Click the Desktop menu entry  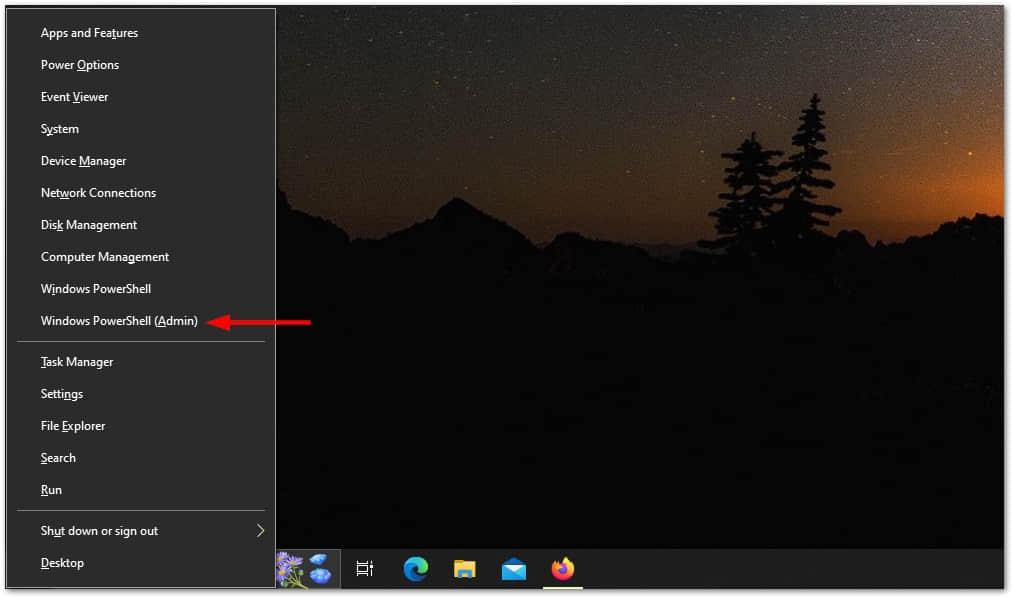[x=62, y=563]
